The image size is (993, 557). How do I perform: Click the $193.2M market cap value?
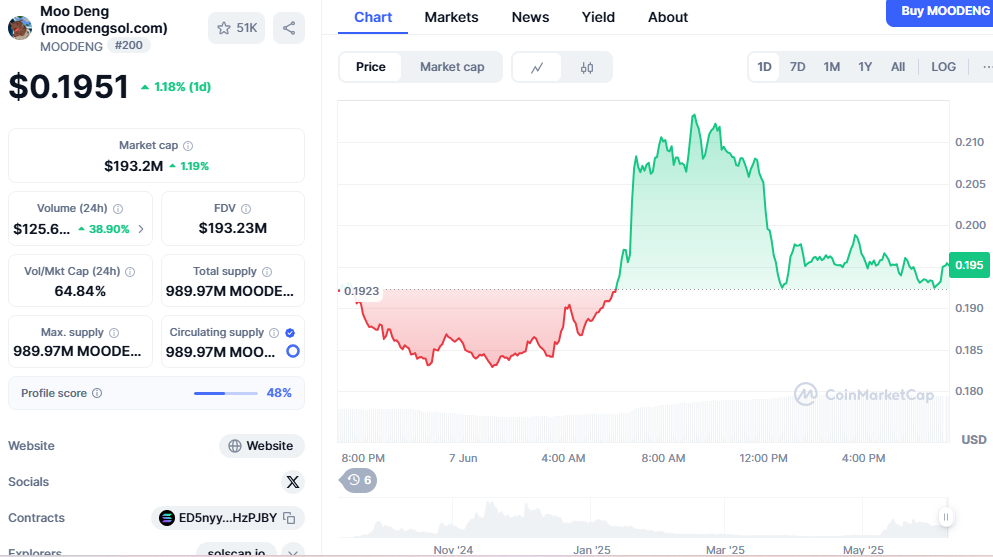coord(134,166)
